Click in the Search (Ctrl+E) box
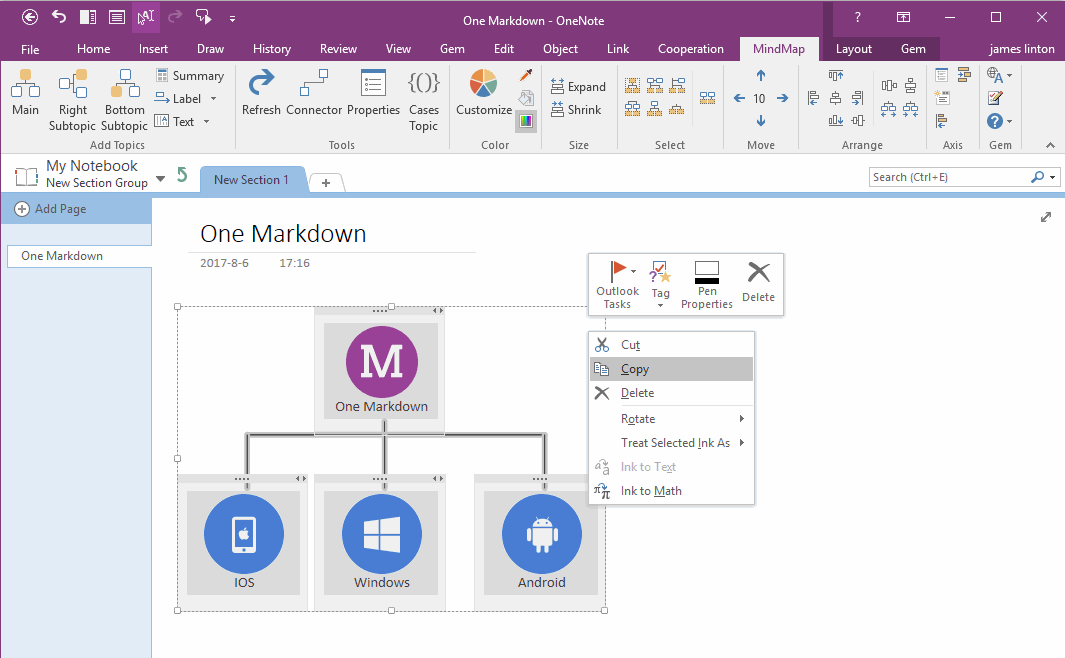The image size is (1065, 658). coord(950,177)
